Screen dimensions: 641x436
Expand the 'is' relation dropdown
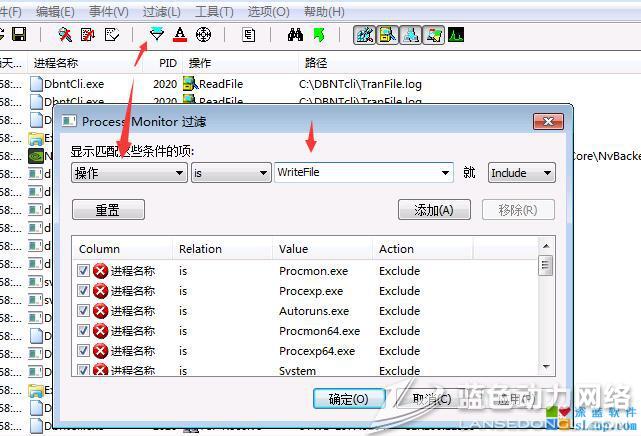pyautogui.click(x=230, y=172)
